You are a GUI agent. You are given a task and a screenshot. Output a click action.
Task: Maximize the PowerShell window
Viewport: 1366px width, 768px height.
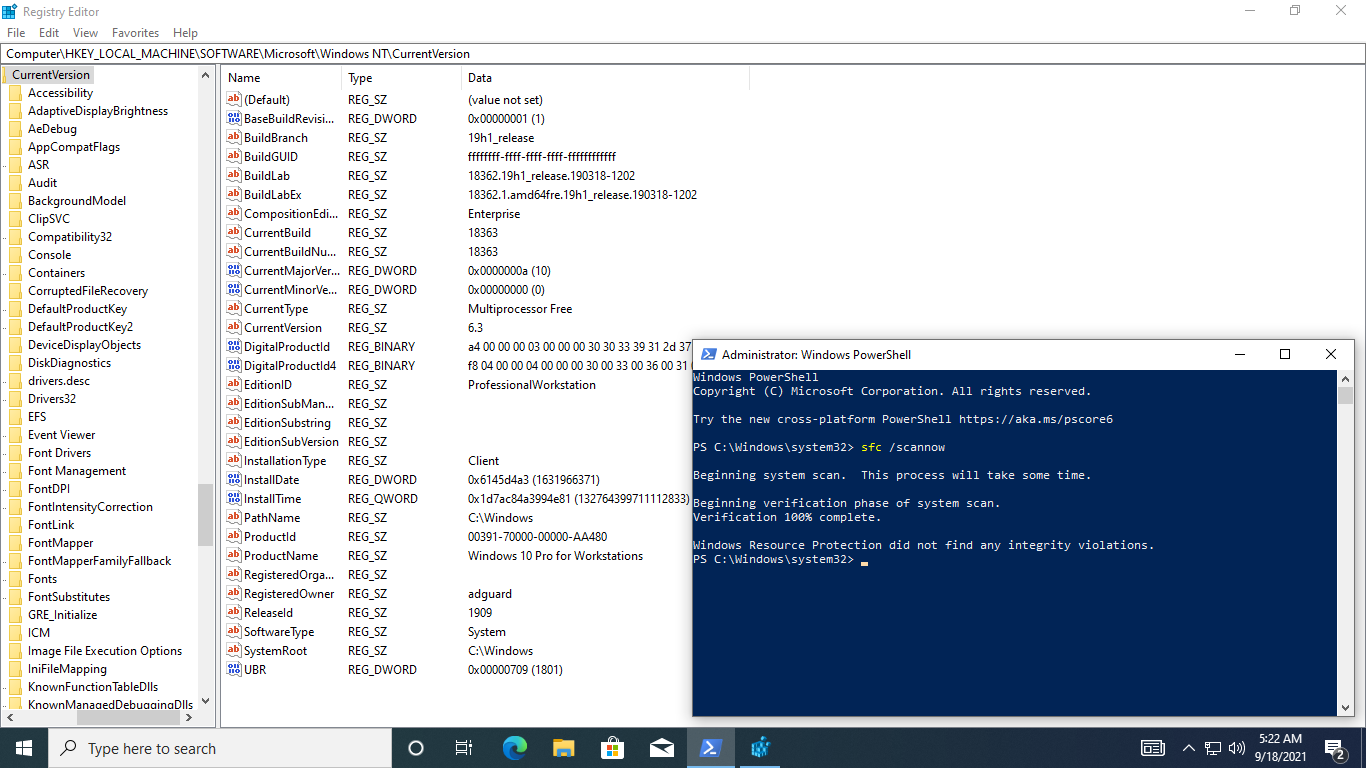[x=1285, y=354]
